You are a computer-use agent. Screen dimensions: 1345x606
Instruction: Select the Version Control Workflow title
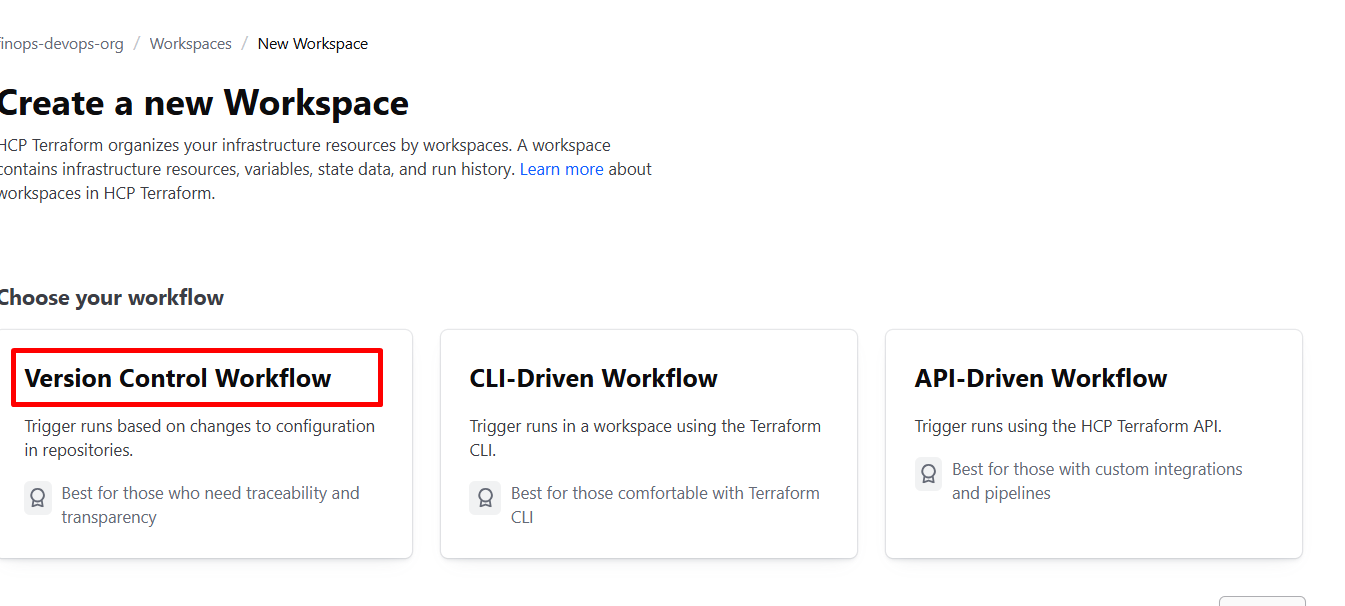click(178, 378)
